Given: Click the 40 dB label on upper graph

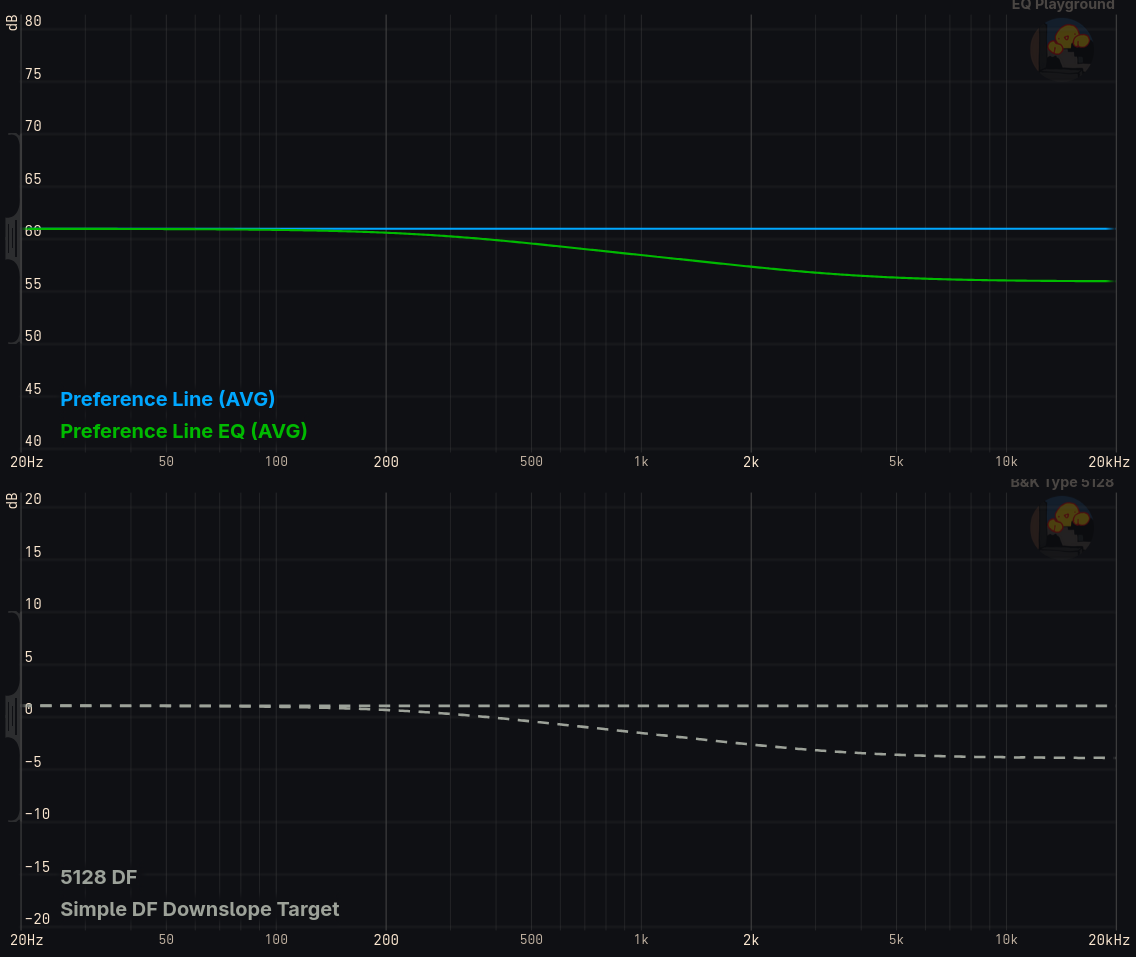Looking at the screenshot, I should coord(33,441).
